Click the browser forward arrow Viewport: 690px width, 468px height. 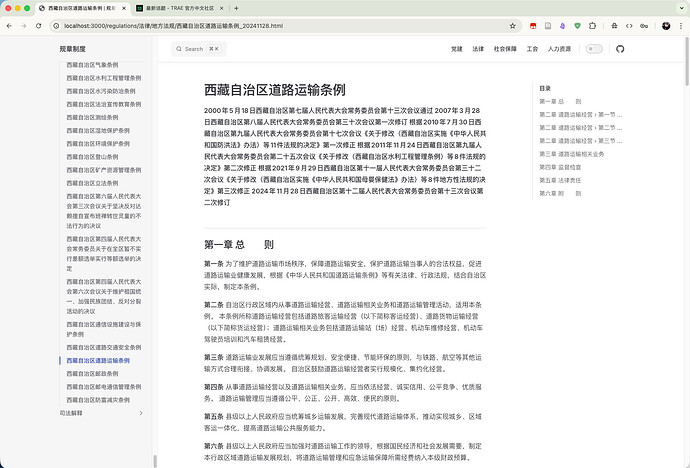(x=24, y=23)
